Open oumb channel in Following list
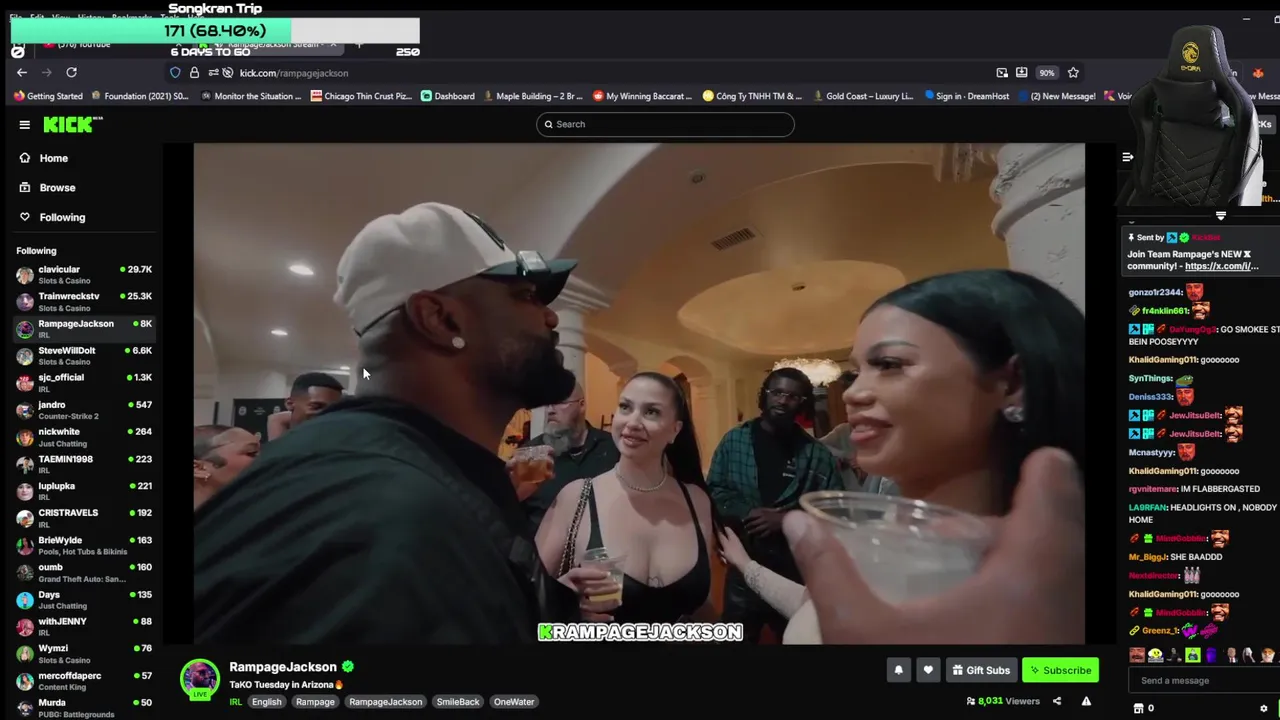The height and width of the screenshot is (720, 1280). click(x=84, y=572)
